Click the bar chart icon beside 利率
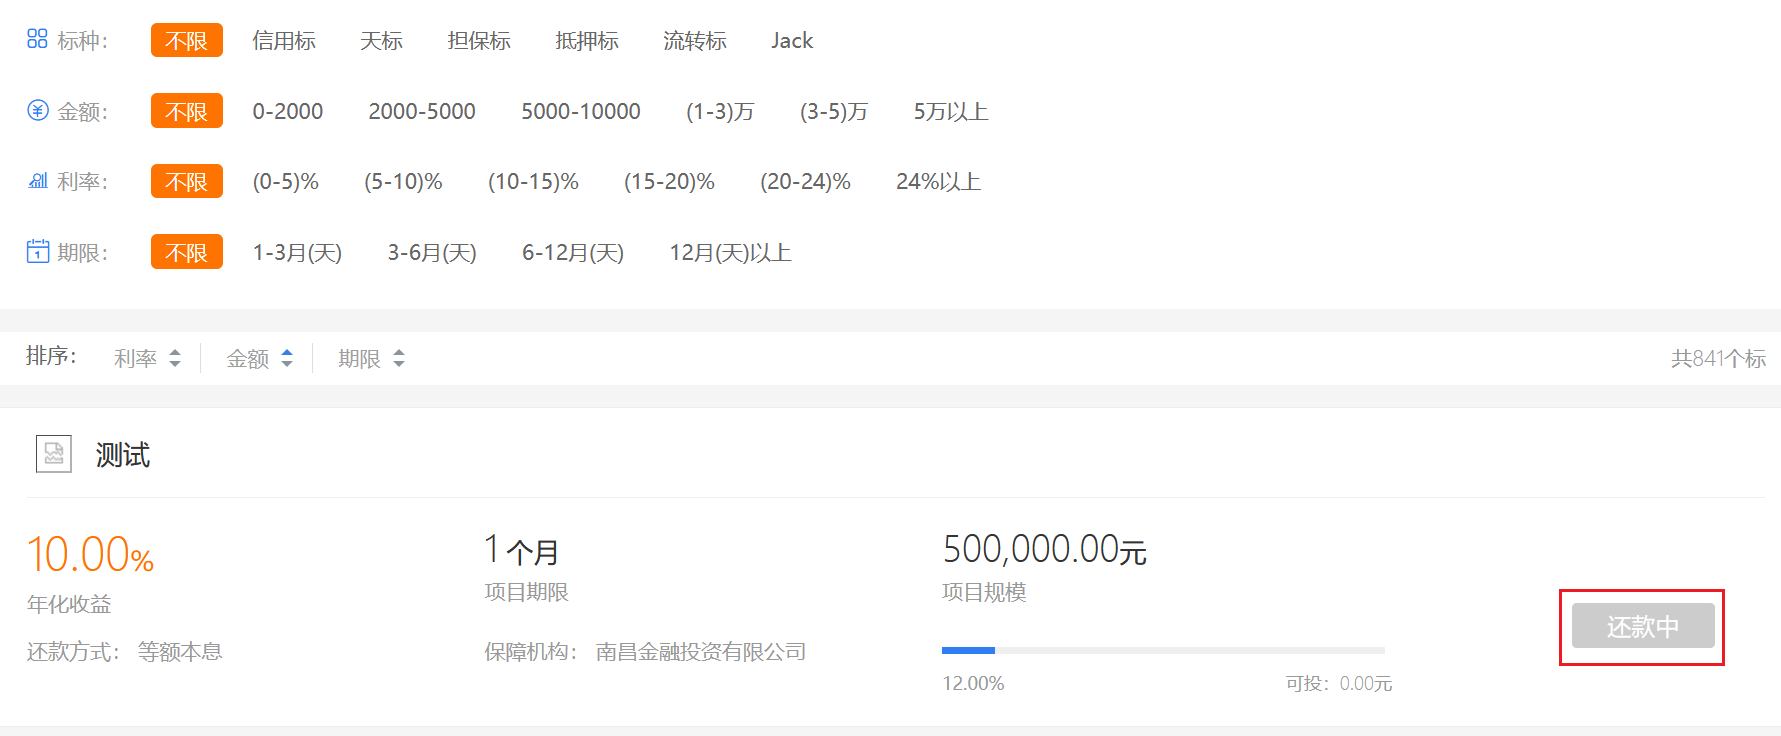Image resolution: width=1781 pixels, height=736 pixels. 38,181
